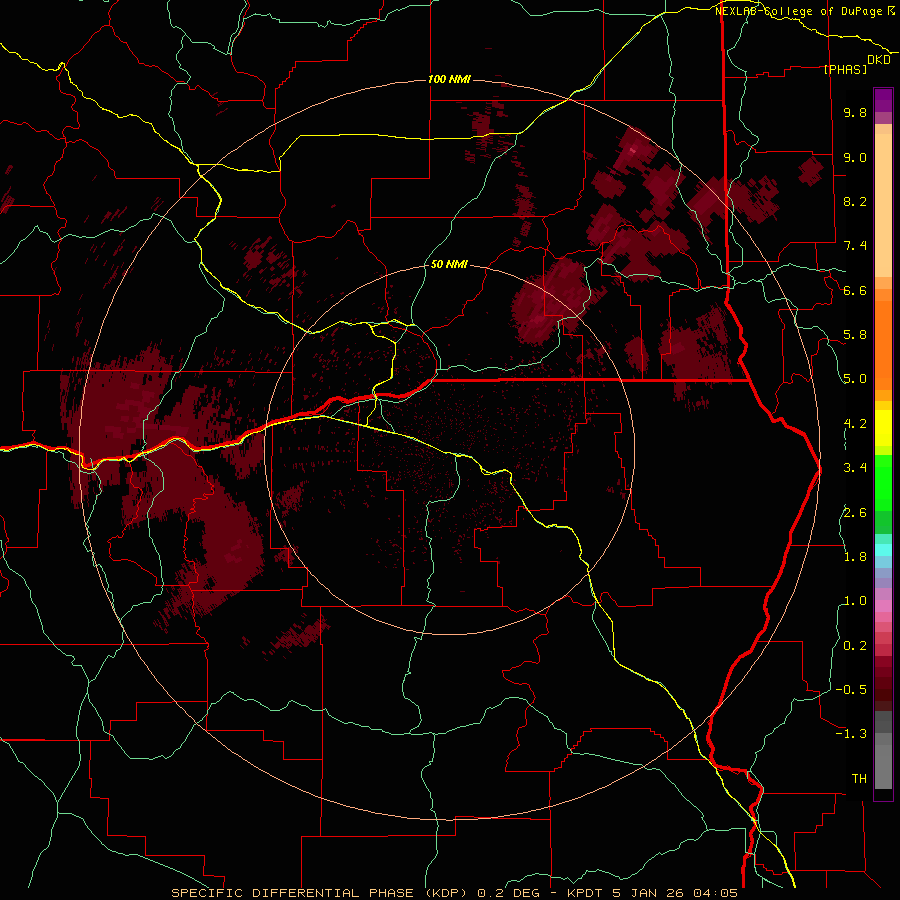Viewport: 900px width, 900px height.
Task: Click the -1.3 value on color scale
Action: [x=851, y=734]
